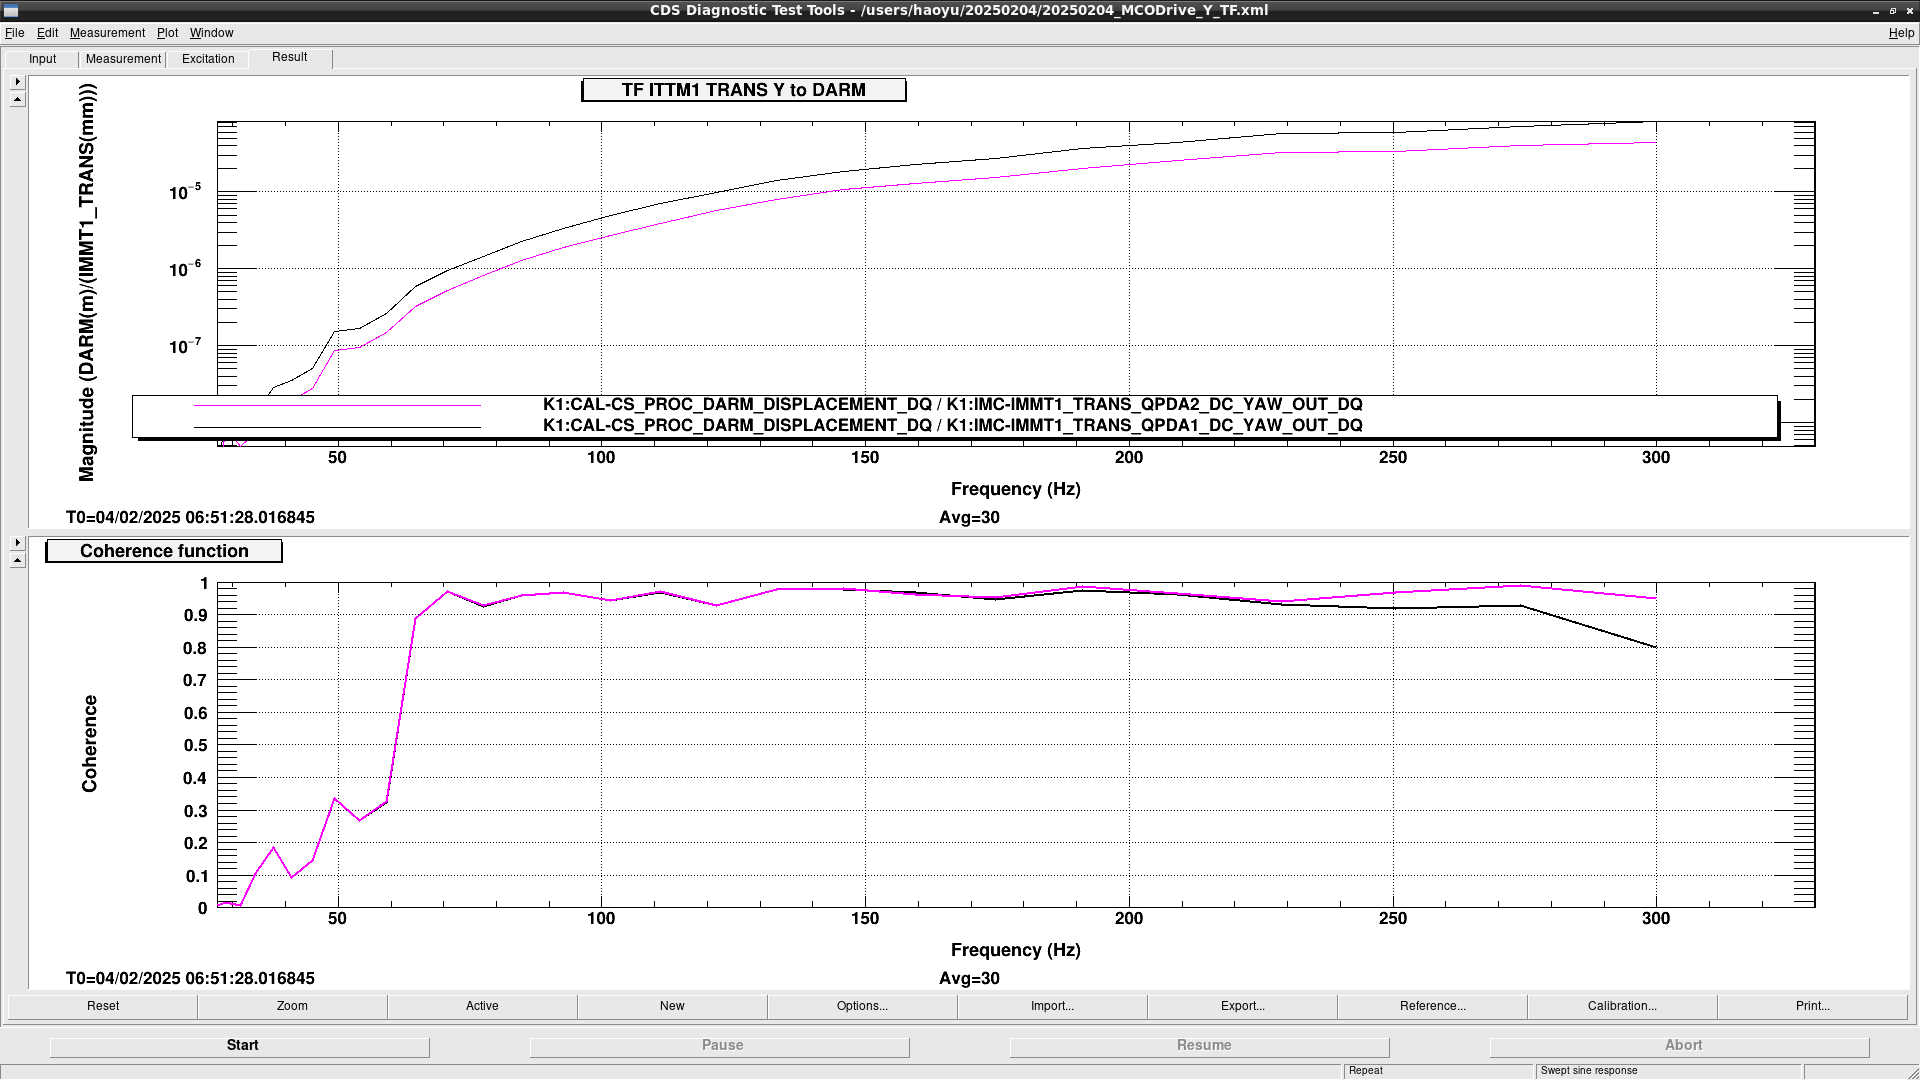Open the File menu

click(14, 33)
